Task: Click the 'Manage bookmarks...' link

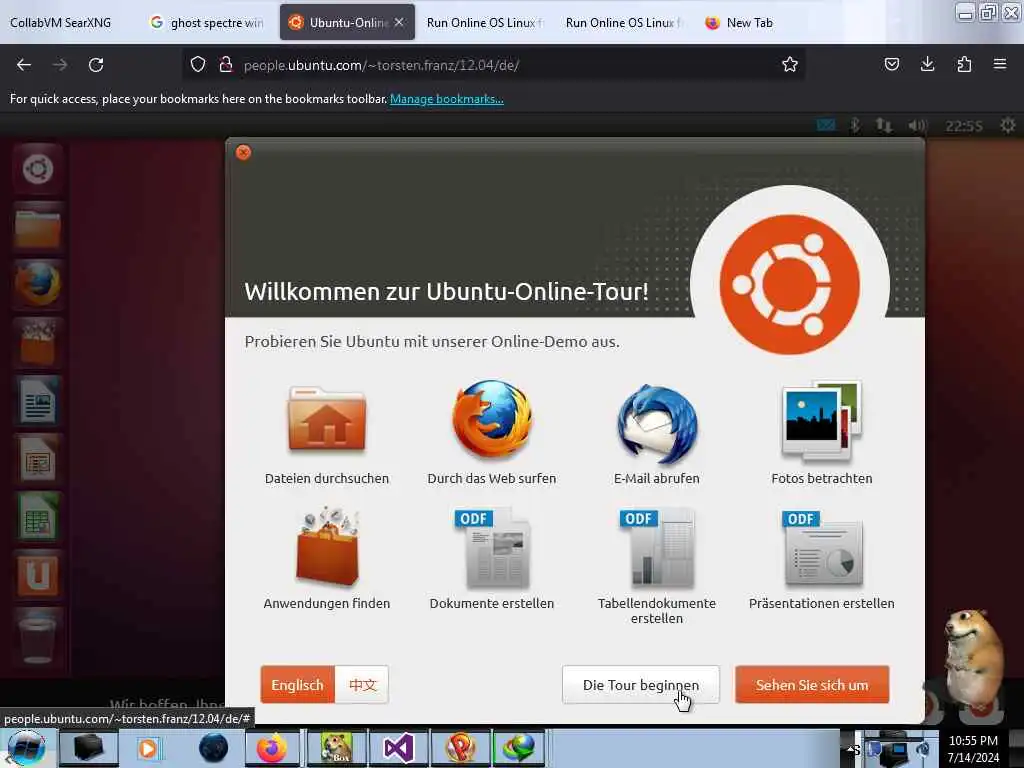Action: tap(447, 99)
